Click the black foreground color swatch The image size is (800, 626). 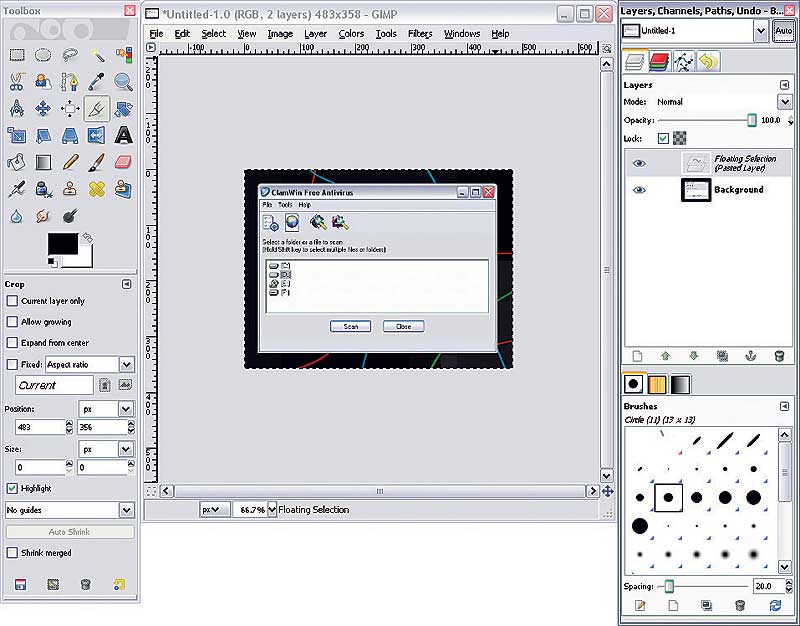click(x=63, y=244)
